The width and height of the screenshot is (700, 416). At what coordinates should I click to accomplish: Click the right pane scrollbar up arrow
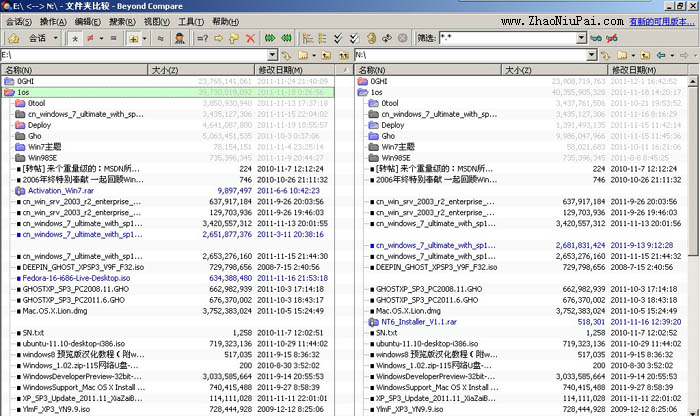pos(692,81)
